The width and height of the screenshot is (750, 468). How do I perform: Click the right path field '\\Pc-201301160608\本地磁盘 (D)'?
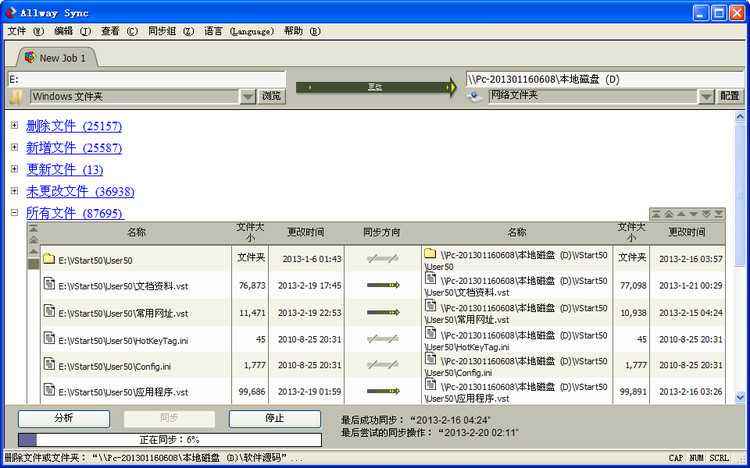click(x=605, y=79)
